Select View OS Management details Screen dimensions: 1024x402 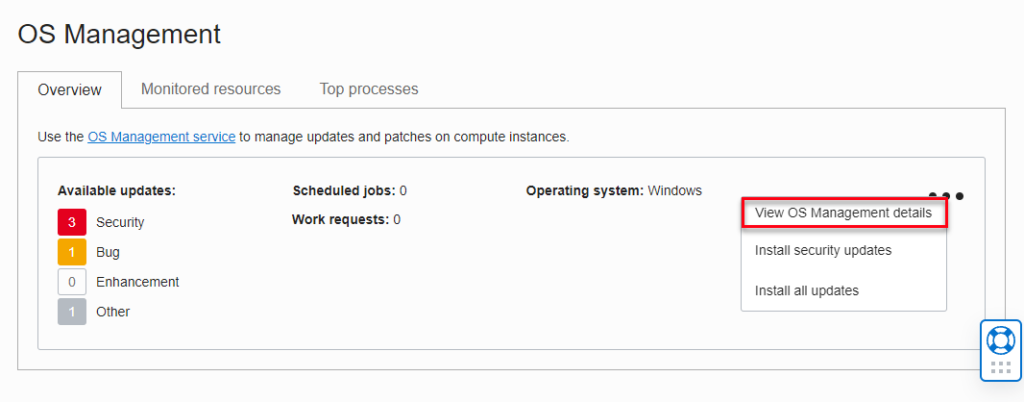(x=843, y=213)
